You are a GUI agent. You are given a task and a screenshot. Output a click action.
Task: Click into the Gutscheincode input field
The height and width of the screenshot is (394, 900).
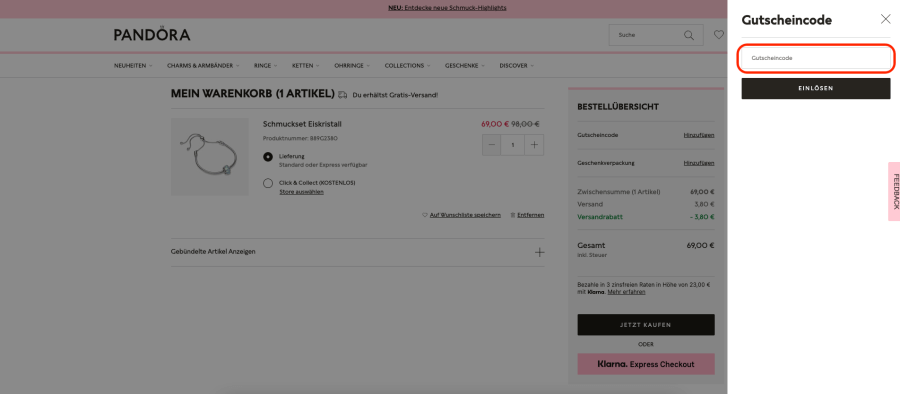pyautogui.click(x=816, y=58)
